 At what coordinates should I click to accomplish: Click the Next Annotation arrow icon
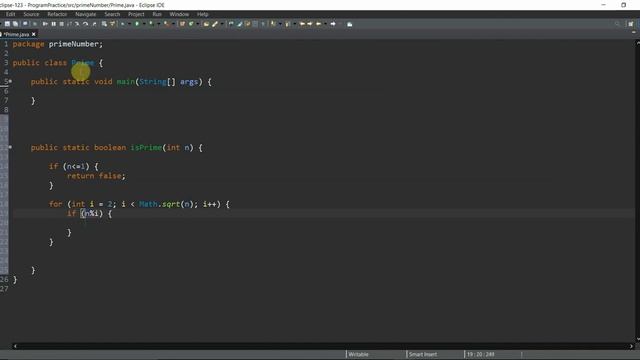click(x=273, y=24)
